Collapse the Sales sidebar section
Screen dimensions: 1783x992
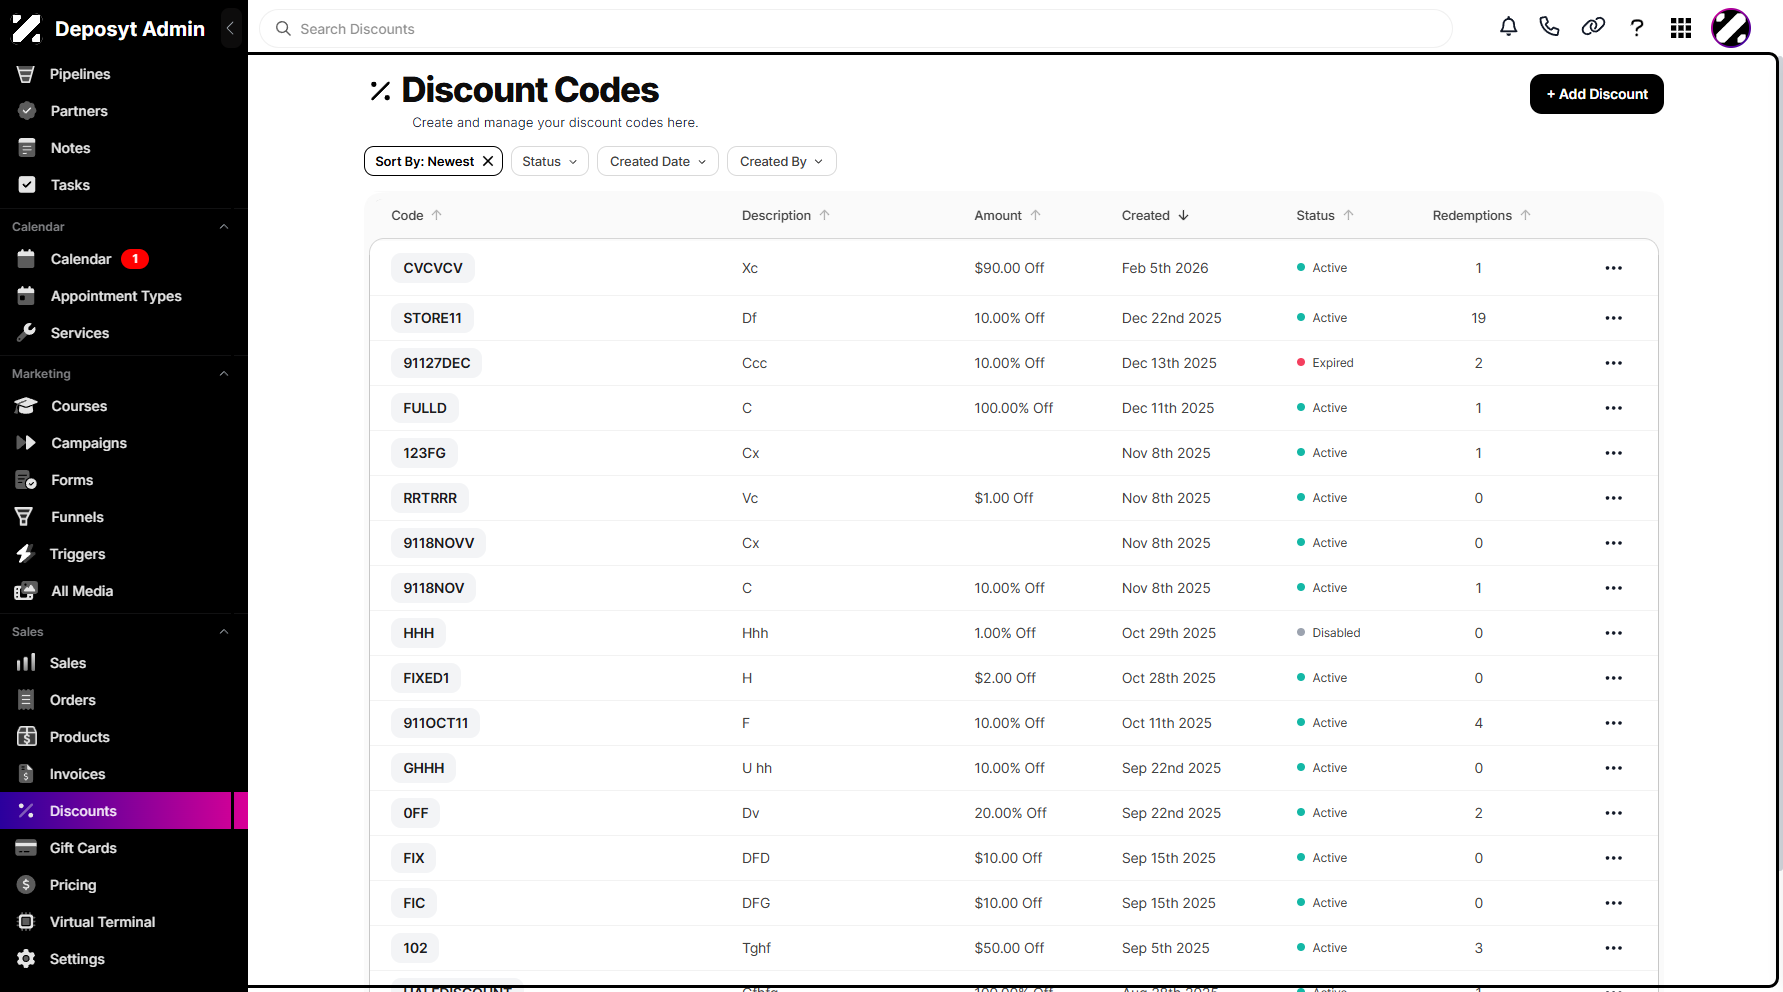(x=224, y=632)
